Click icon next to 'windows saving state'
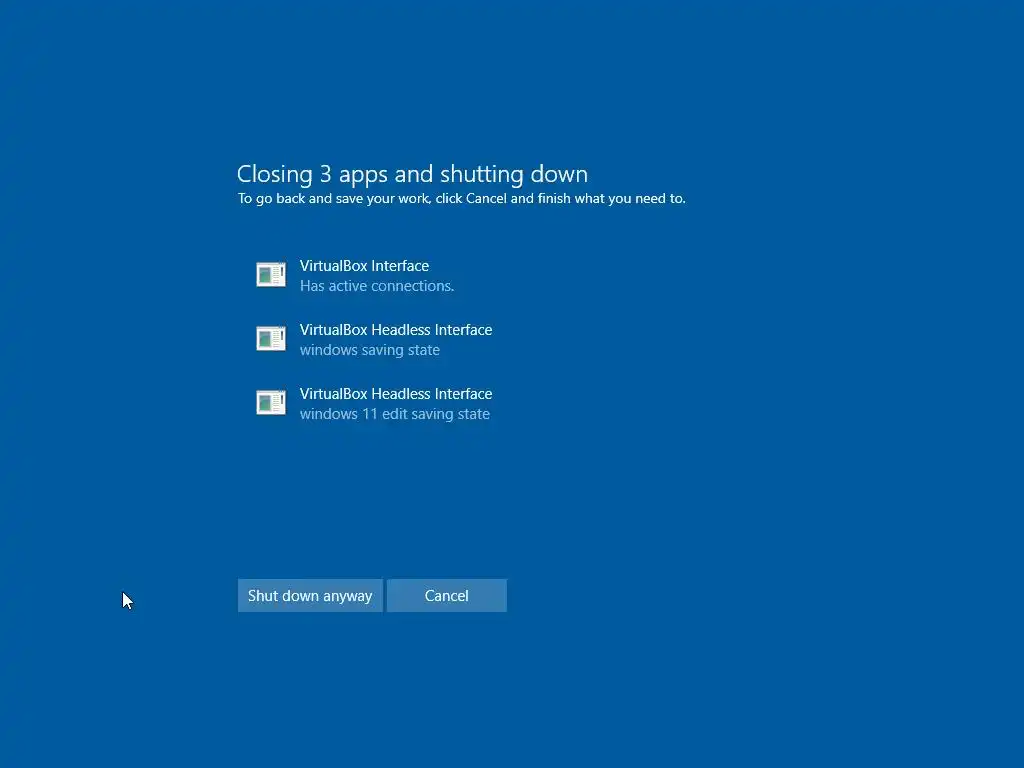The image size is (1024, 768). [271, 339]
